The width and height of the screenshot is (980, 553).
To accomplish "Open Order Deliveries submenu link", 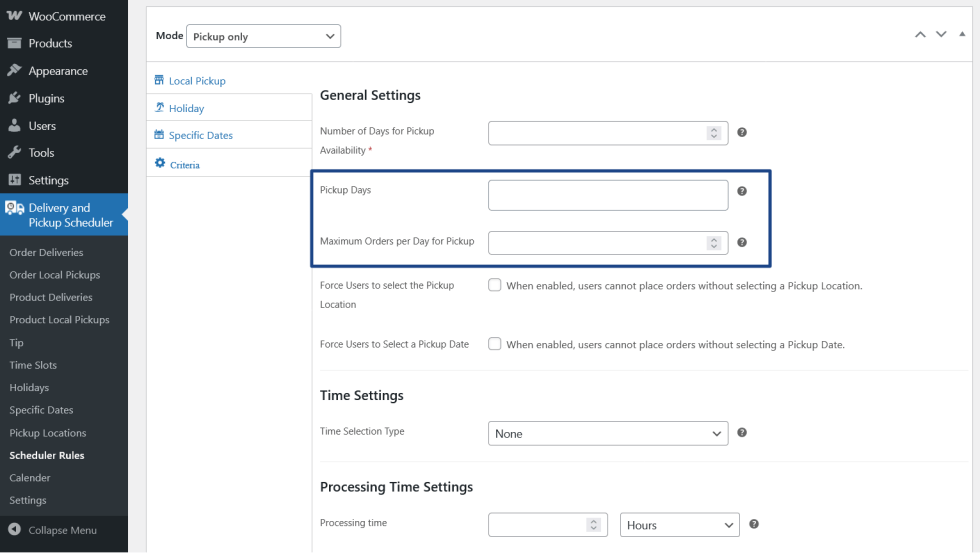I will pos(46,252).
